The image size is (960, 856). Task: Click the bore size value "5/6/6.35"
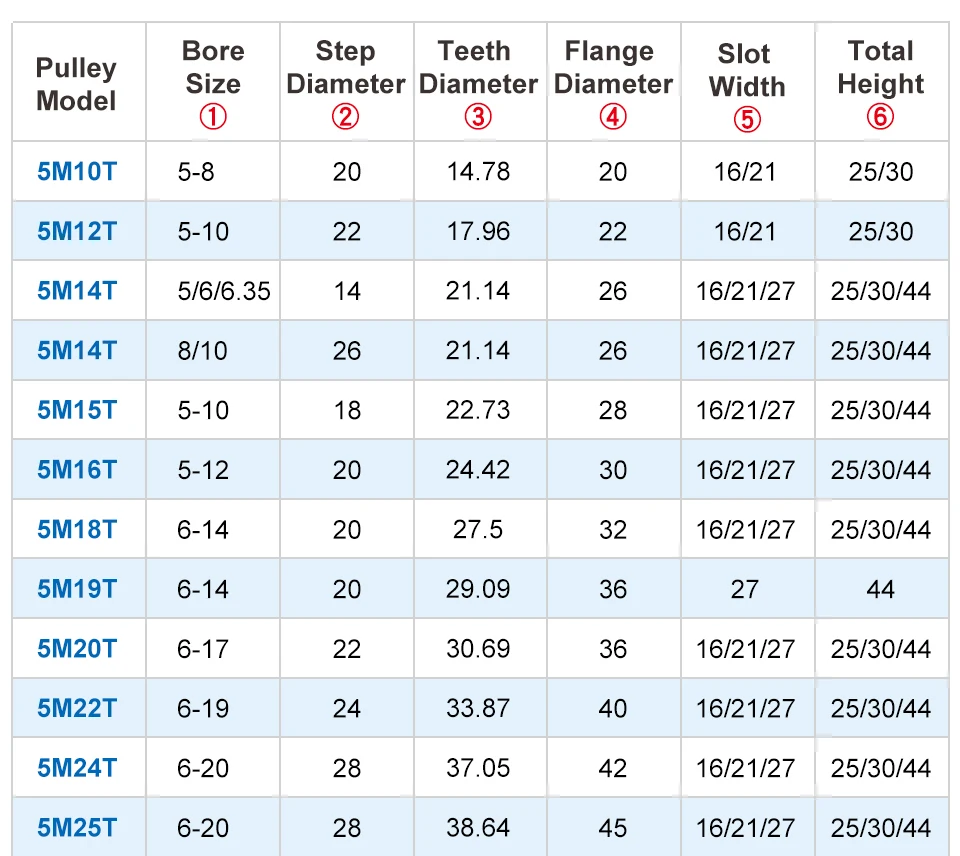224,291
